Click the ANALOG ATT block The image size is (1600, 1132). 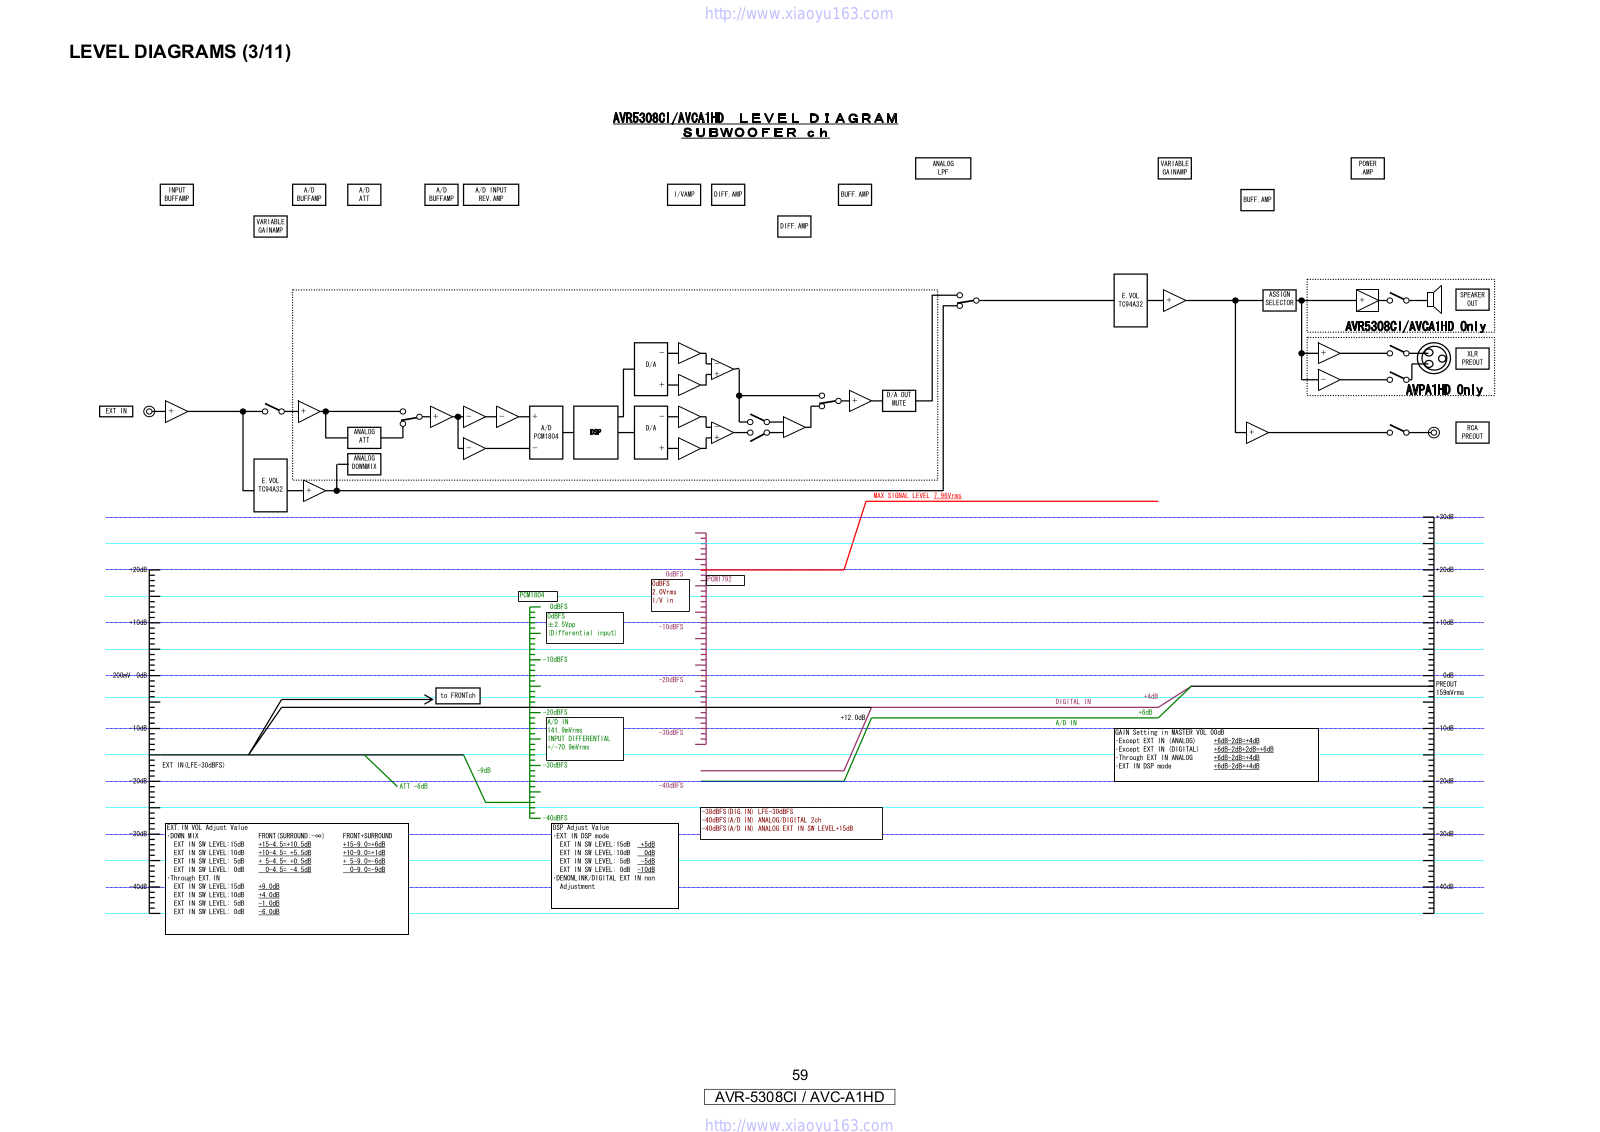(364, 436)
